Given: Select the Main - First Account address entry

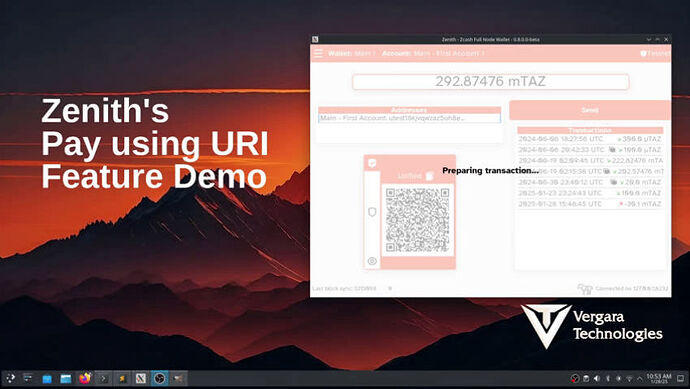Looking at the screenshot, I should (409, 118).
